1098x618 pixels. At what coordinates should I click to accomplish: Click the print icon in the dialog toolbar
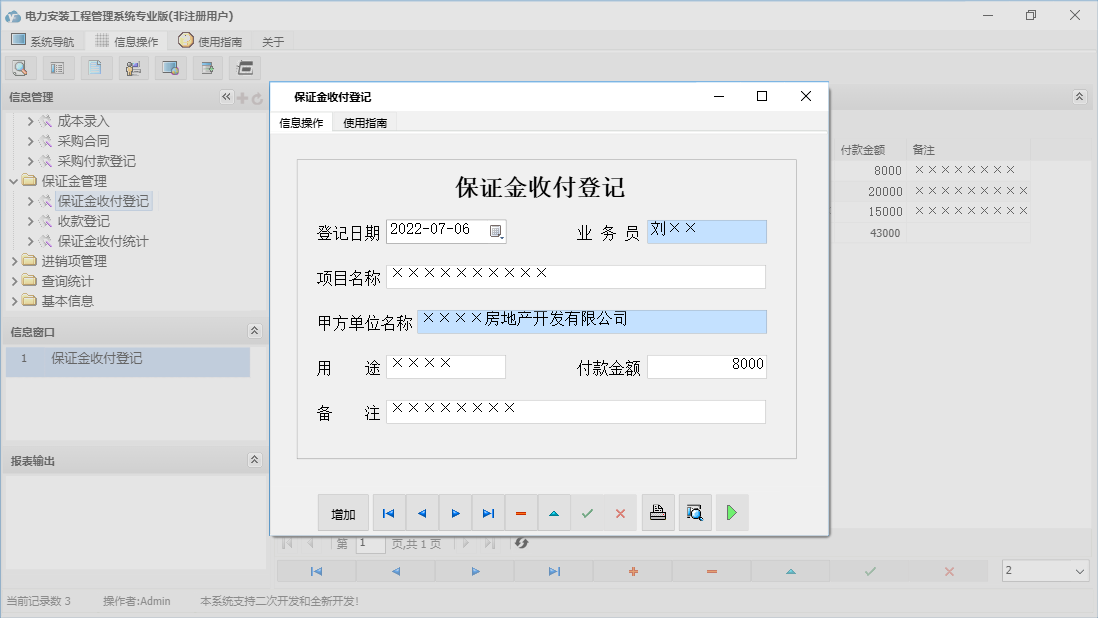658,512
